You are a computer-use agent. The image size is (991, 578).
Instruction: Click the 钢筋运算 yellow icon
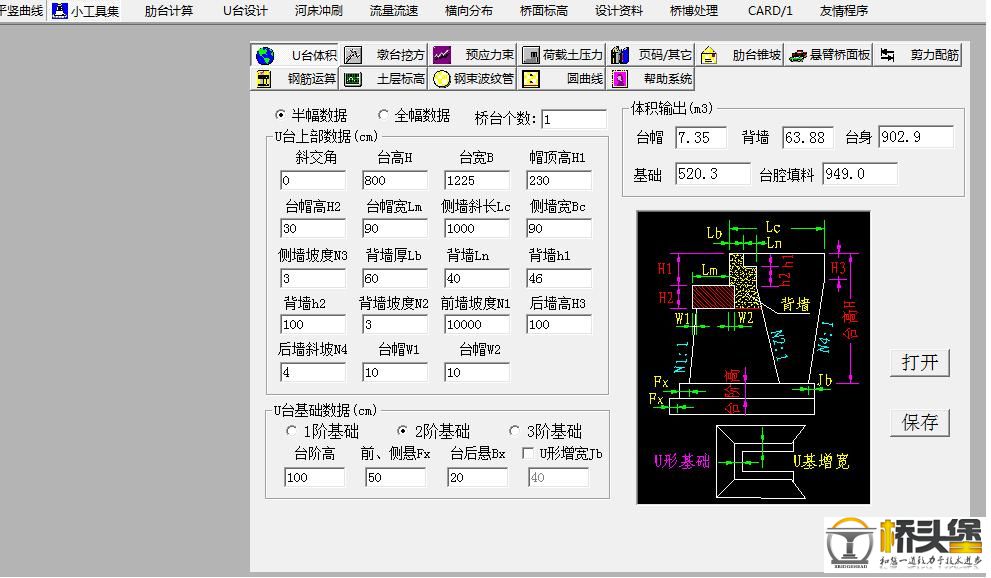pos(264,79)
